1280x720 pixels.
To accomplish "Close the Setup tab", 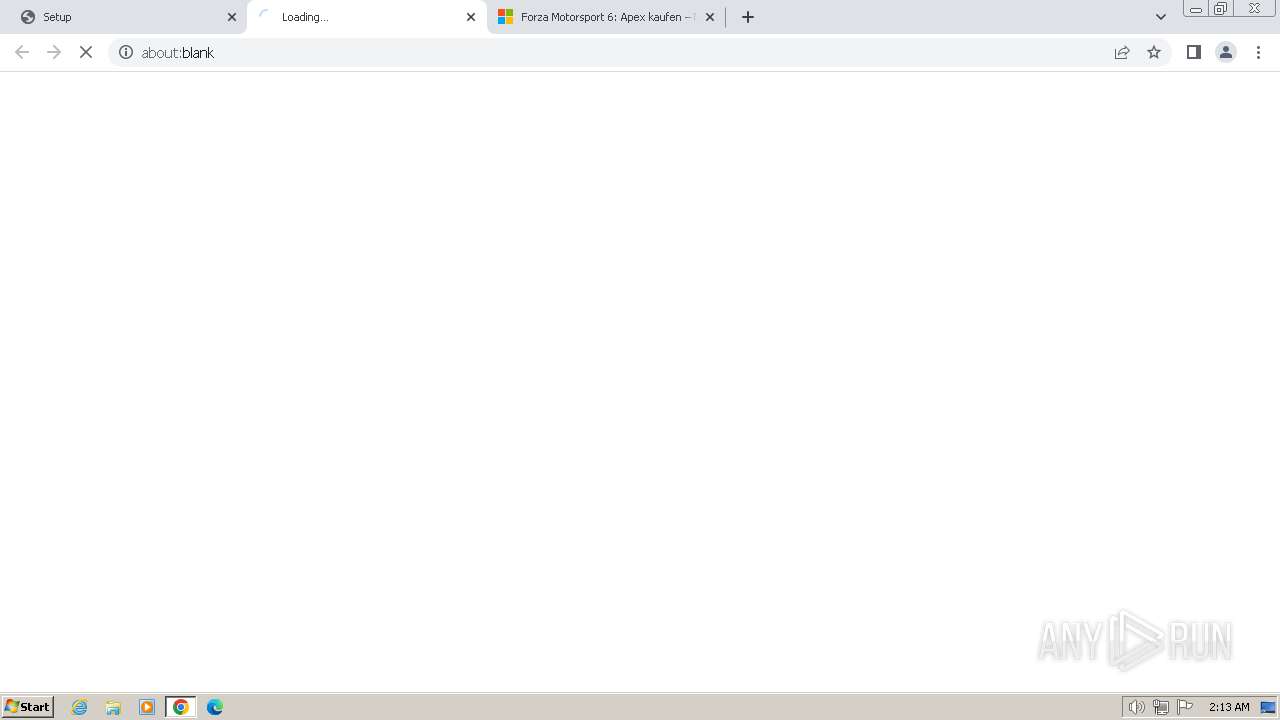I will [x=232, y=17].
